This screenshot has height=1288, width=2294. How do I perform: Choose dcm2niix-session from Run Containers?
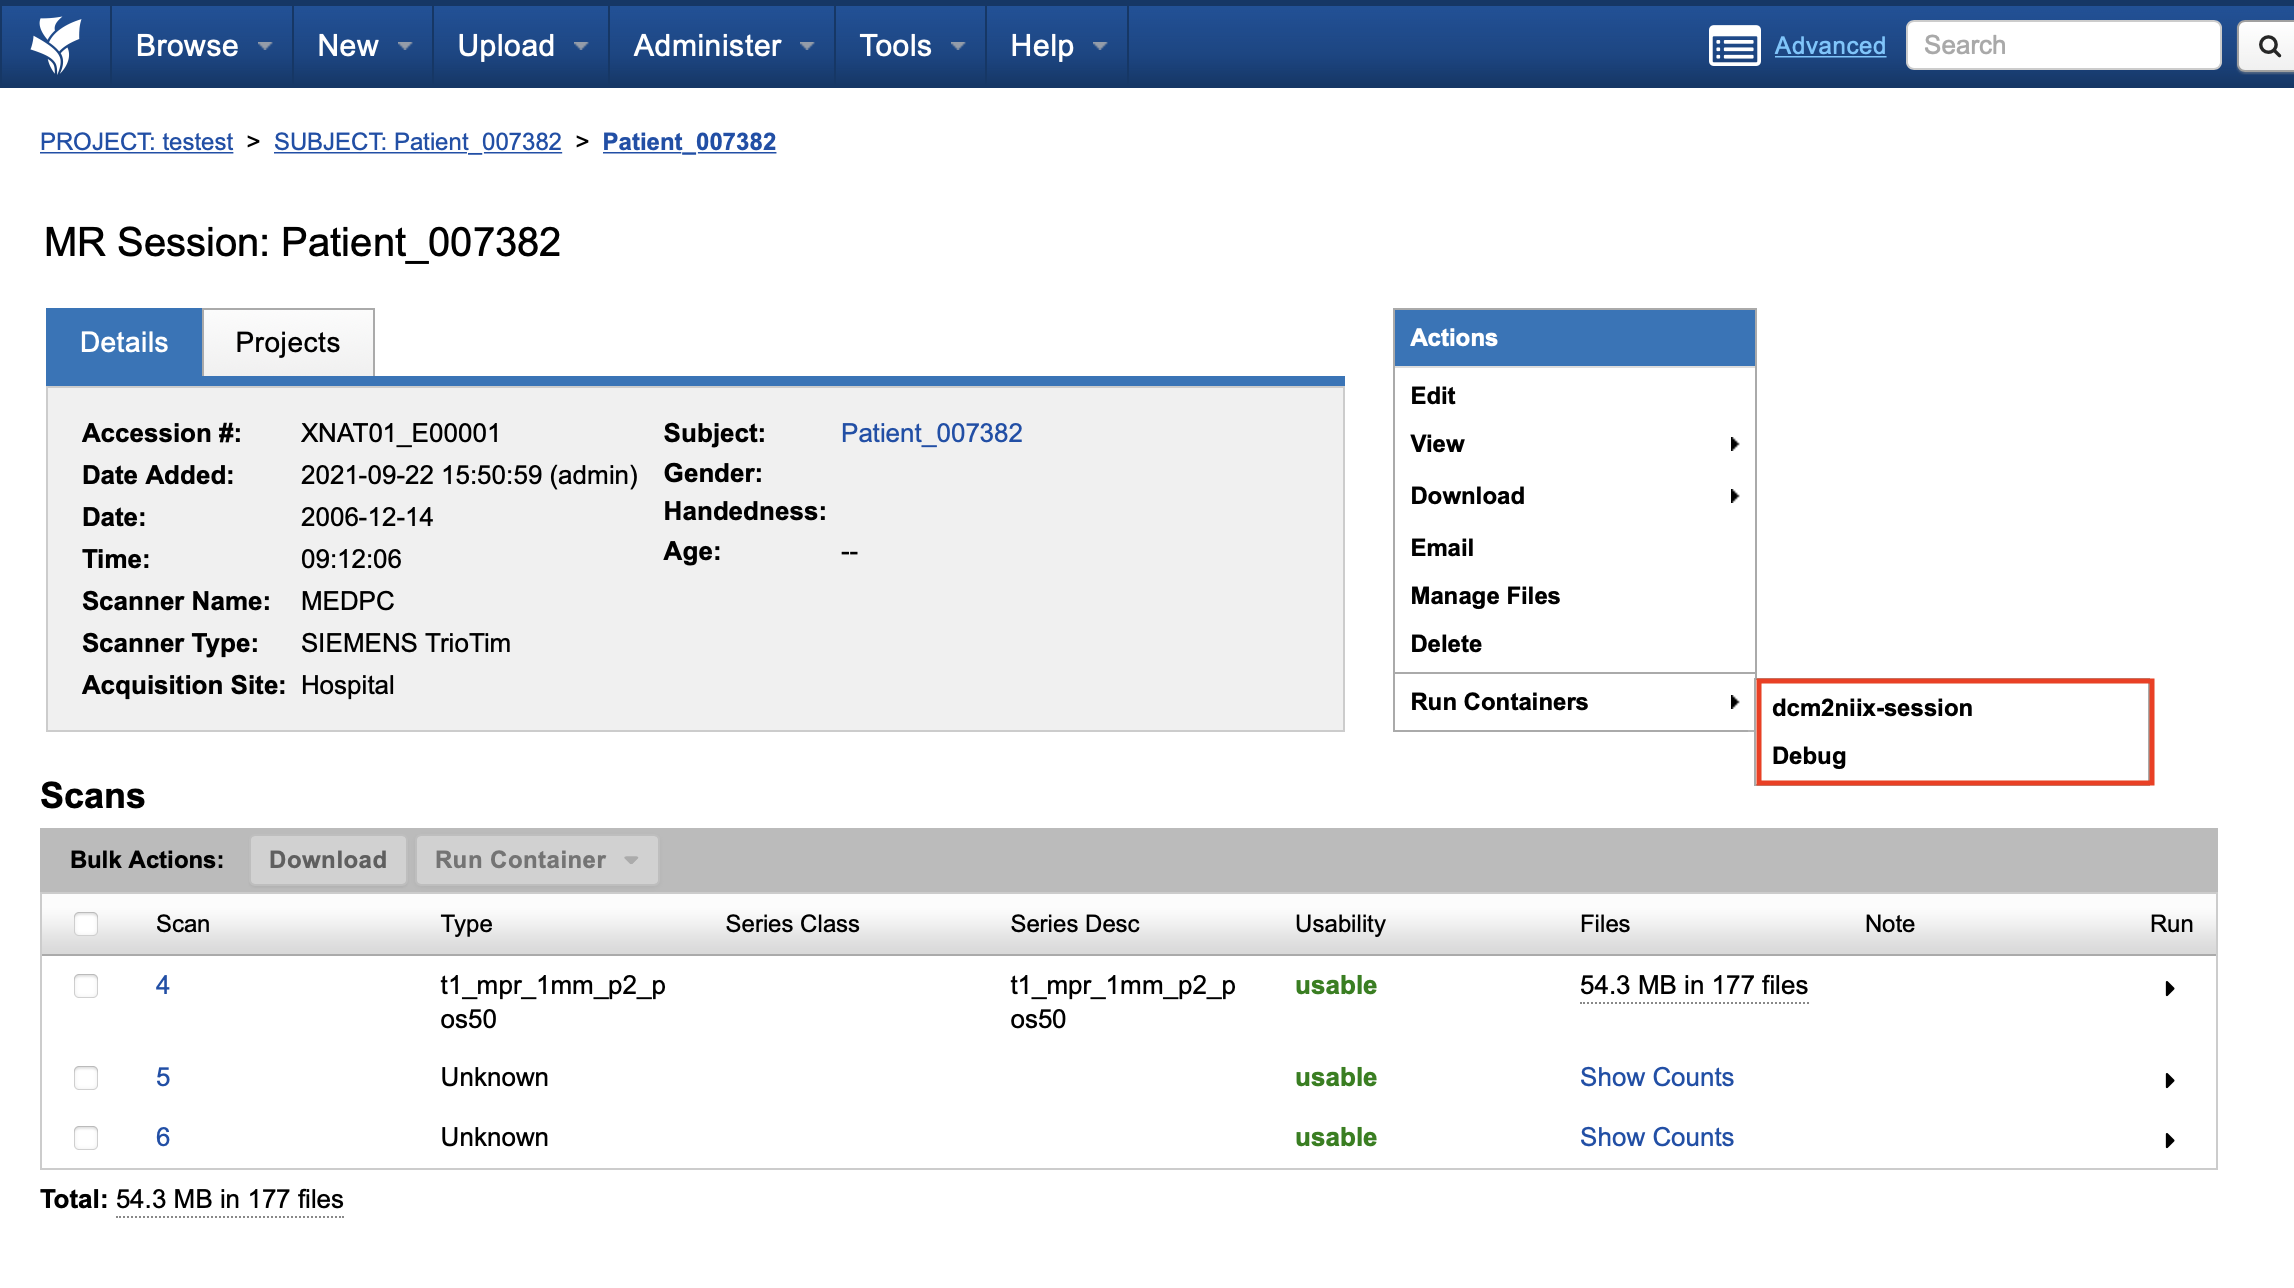pos(1871,708)
